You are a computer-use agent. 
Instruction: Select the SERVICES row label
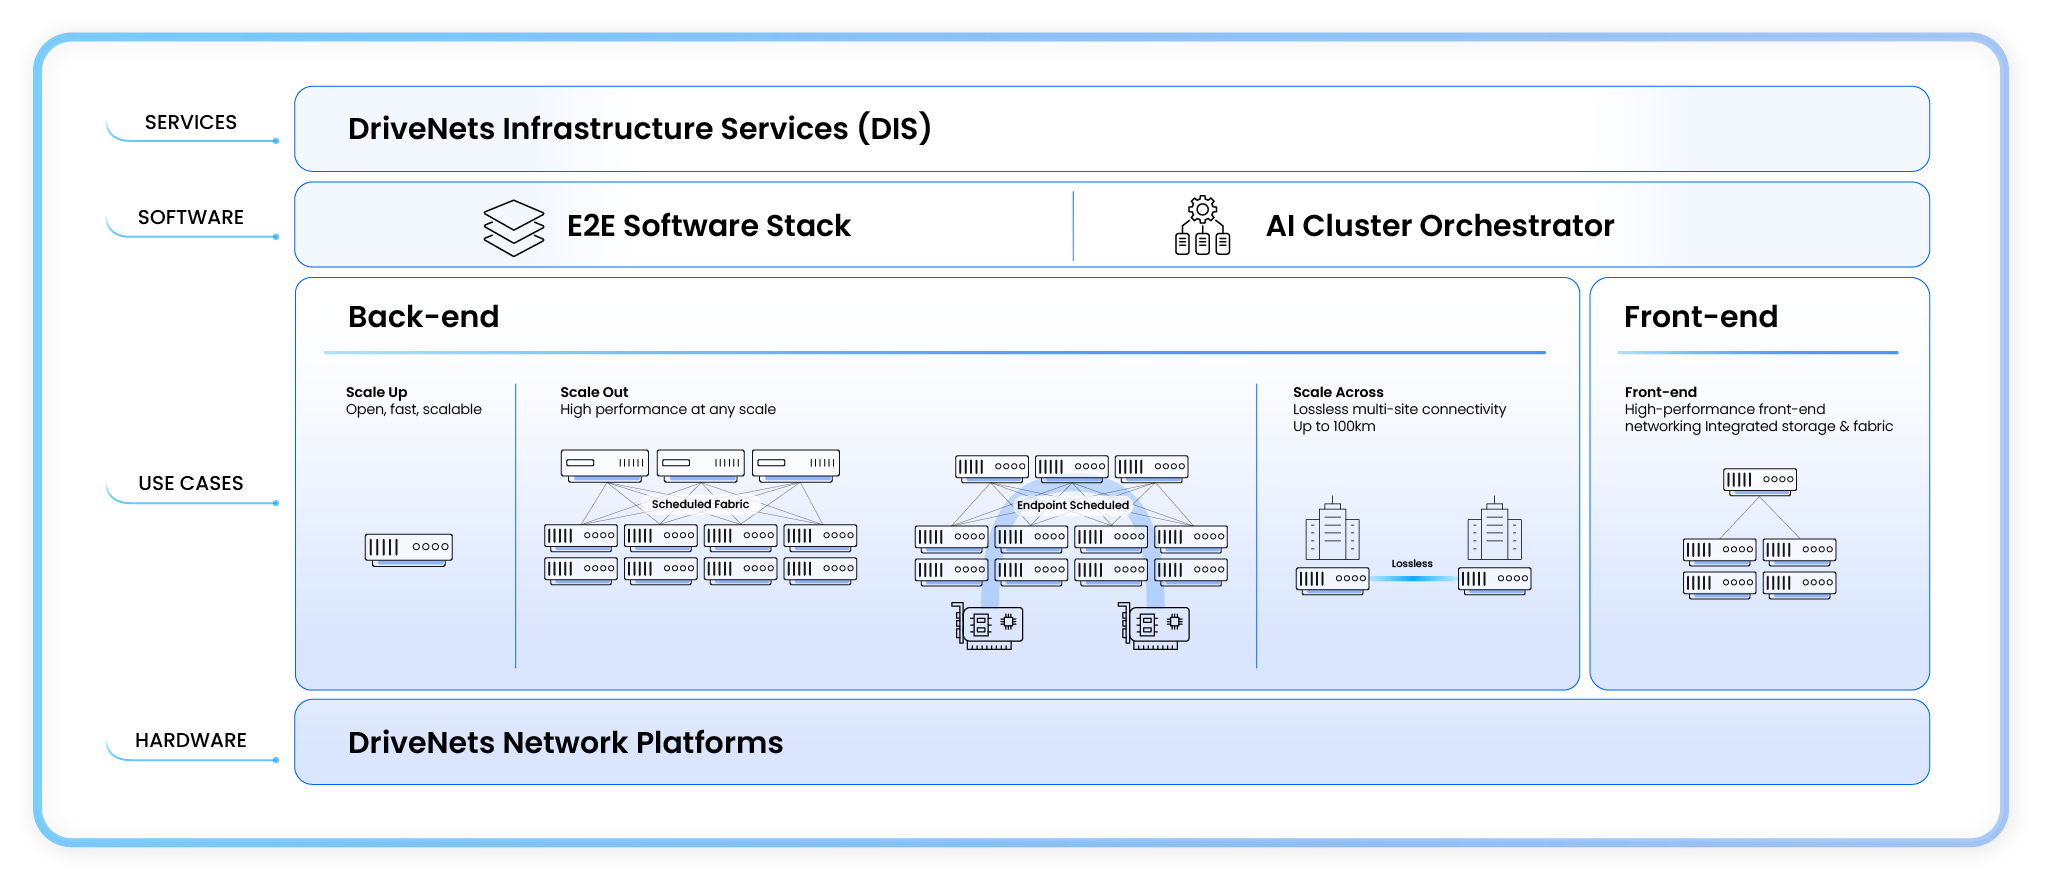pyautogui.click(x=191, y=122)
